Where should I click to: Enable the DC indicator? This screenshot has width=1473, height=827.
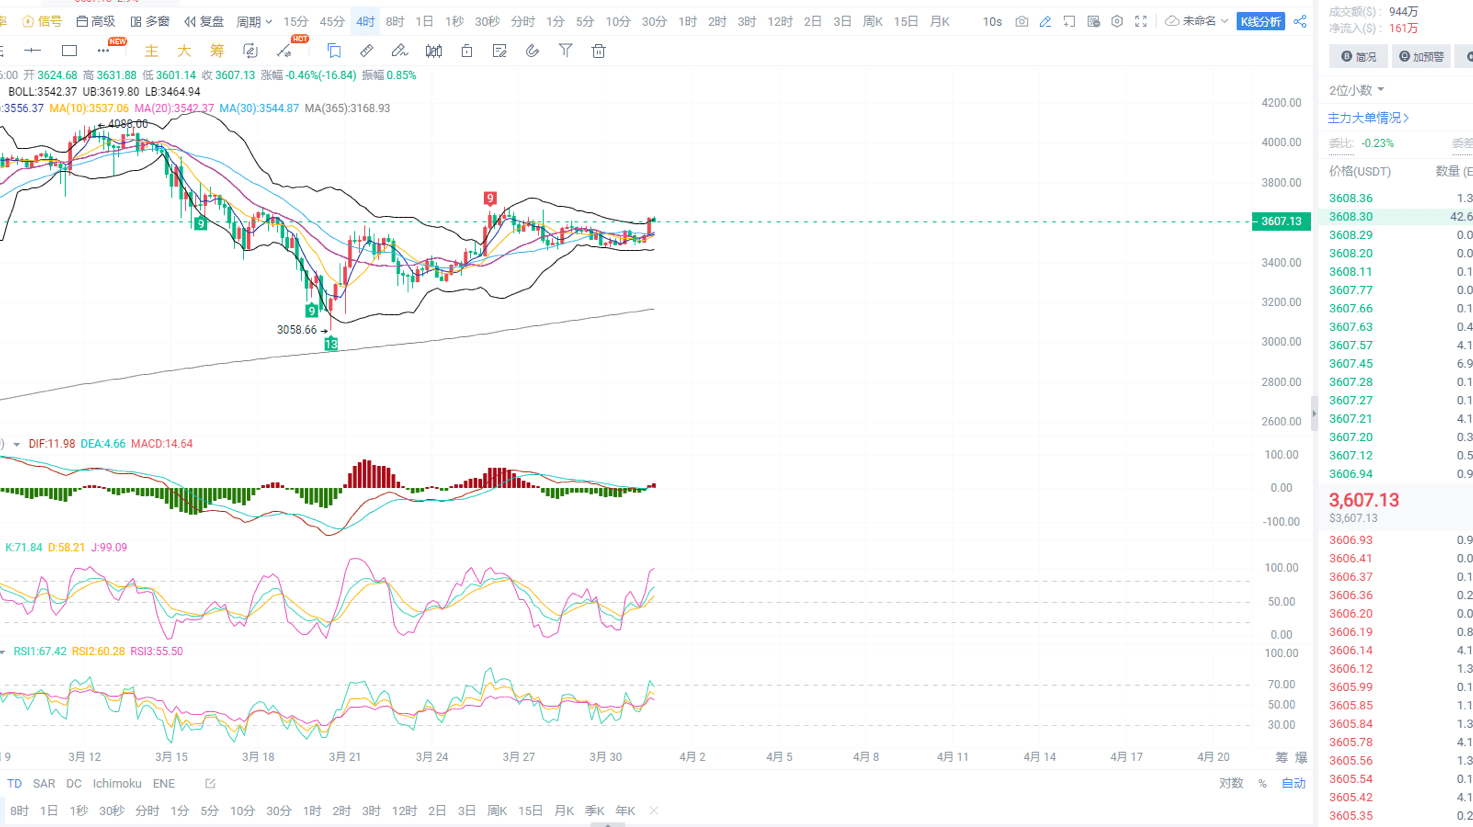tap(74, 784)
